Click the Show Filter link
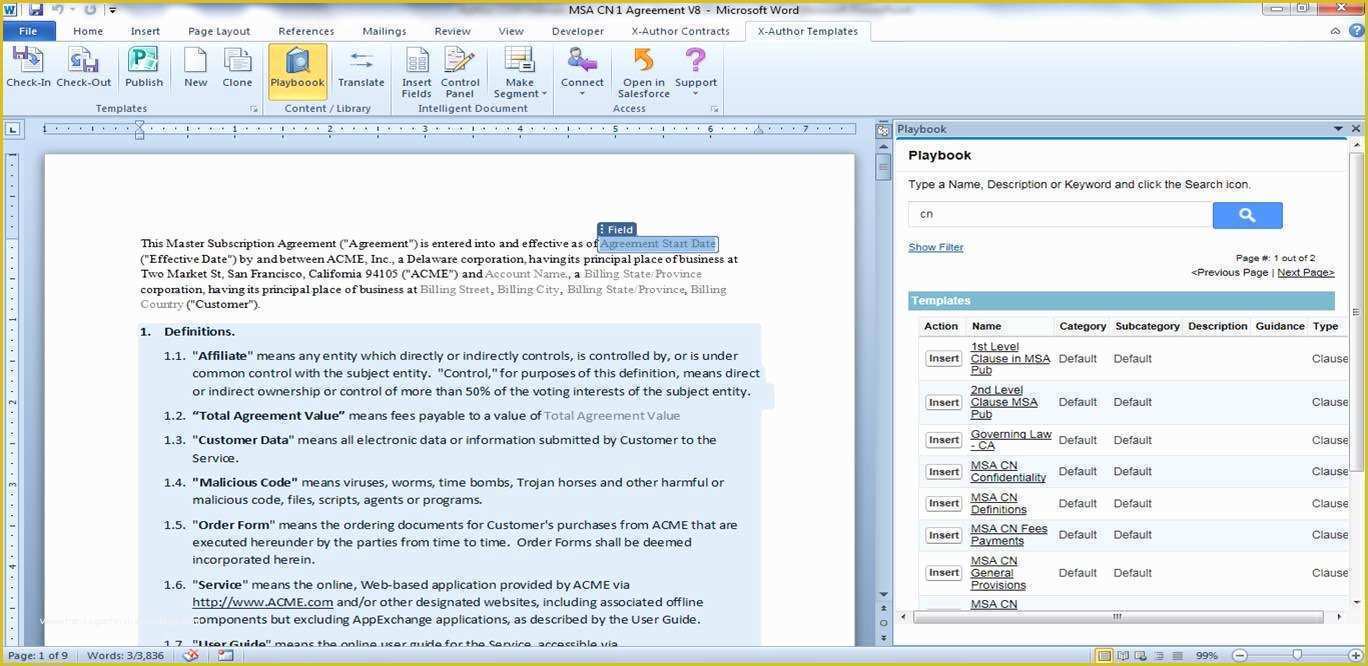Image resolution: width=1368 pixels, height=666 pixels. (936, 247)
